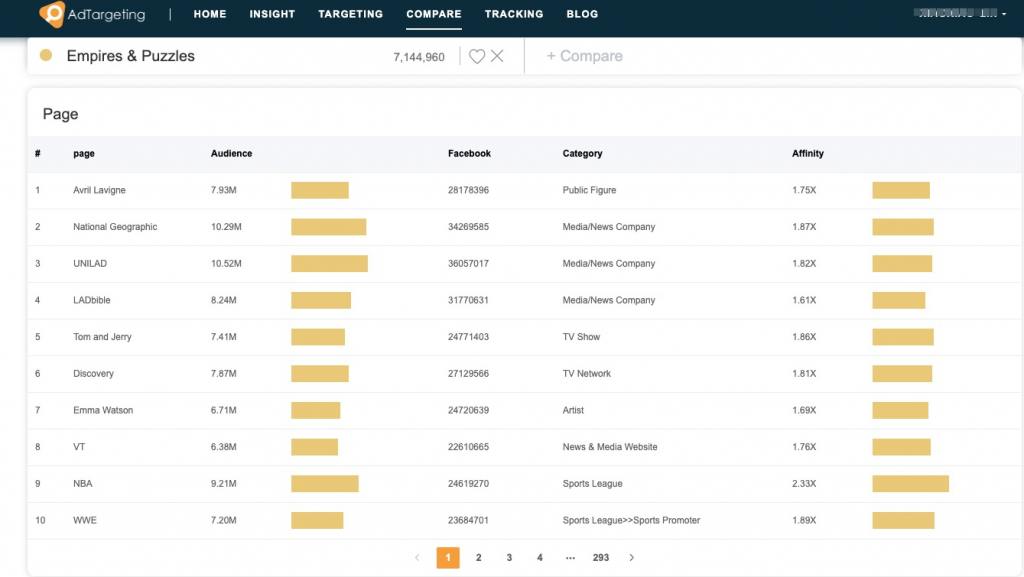Click WWE affinity bar

(x=903, y=520)
